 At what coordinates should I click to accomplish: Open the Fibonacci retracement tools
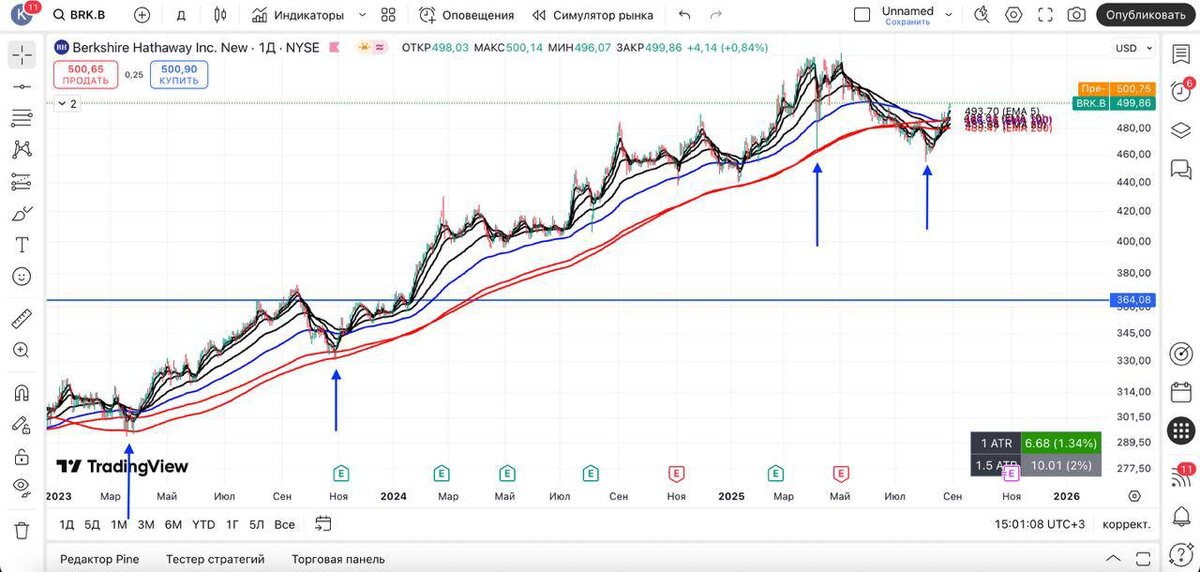tap(22, 118)
